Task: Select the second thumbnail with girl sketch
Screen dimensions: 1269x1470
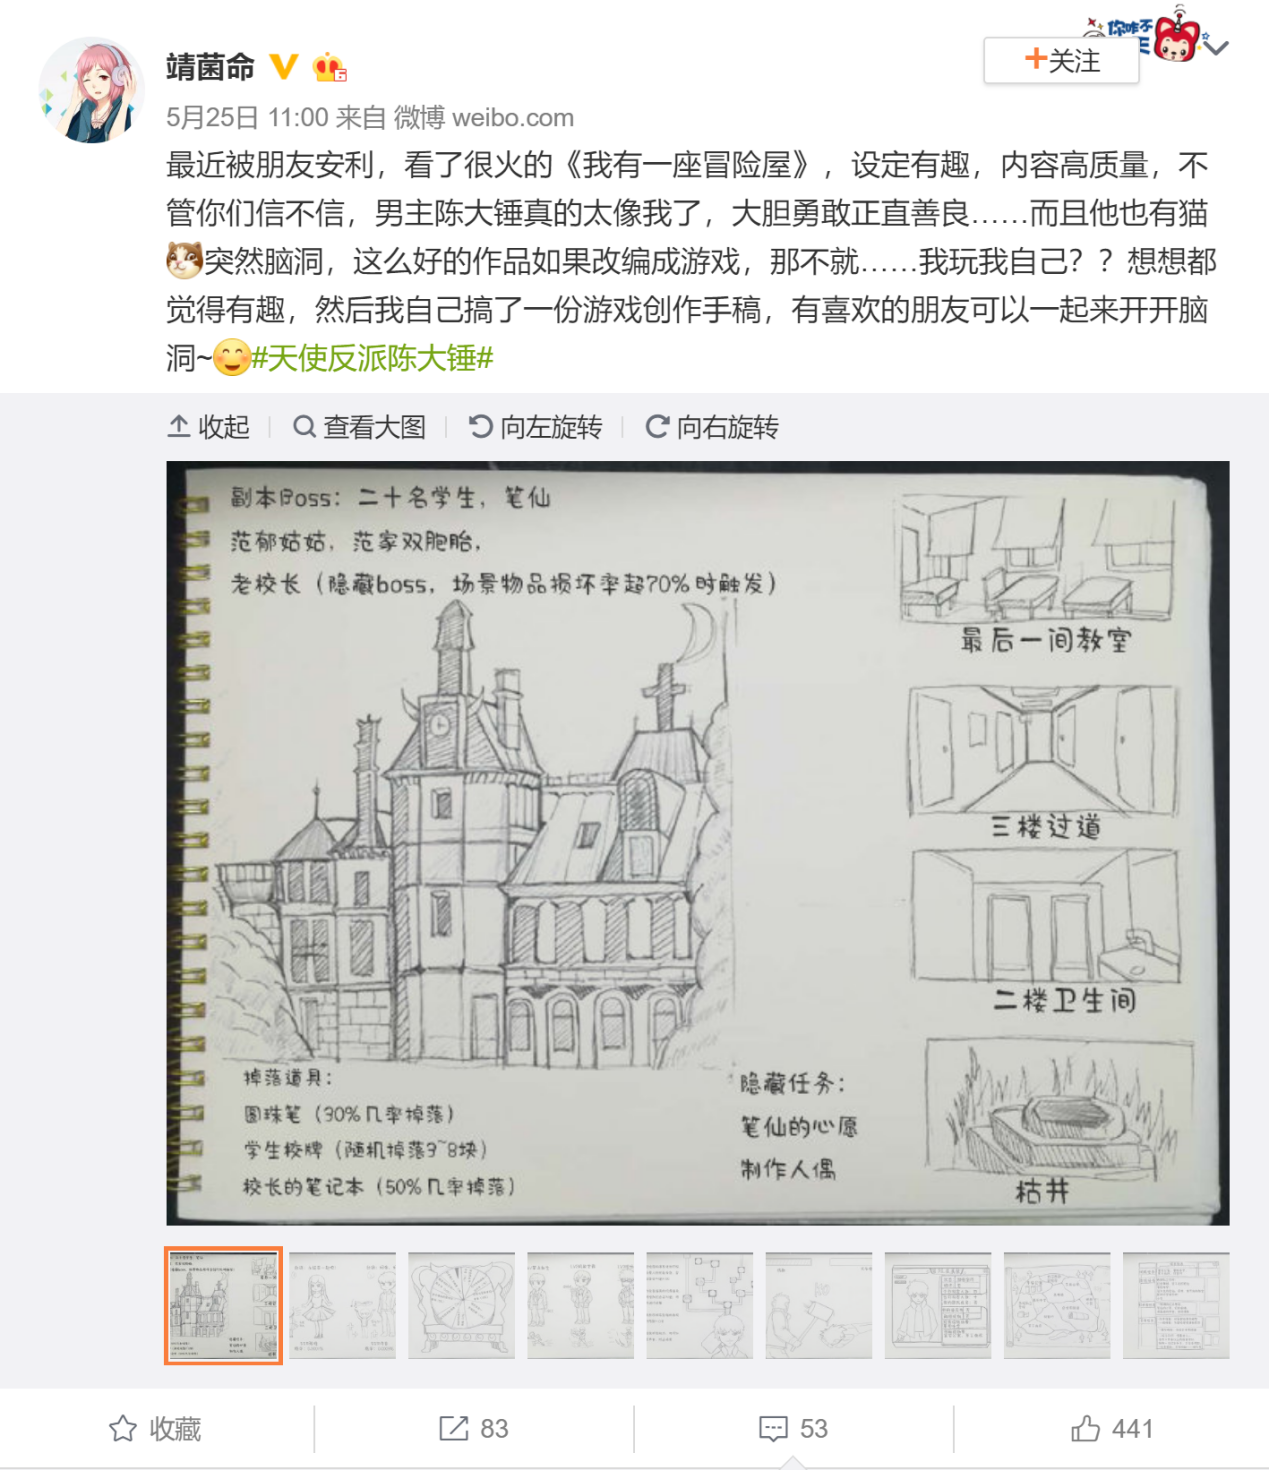Action: tap(343, 1305)
